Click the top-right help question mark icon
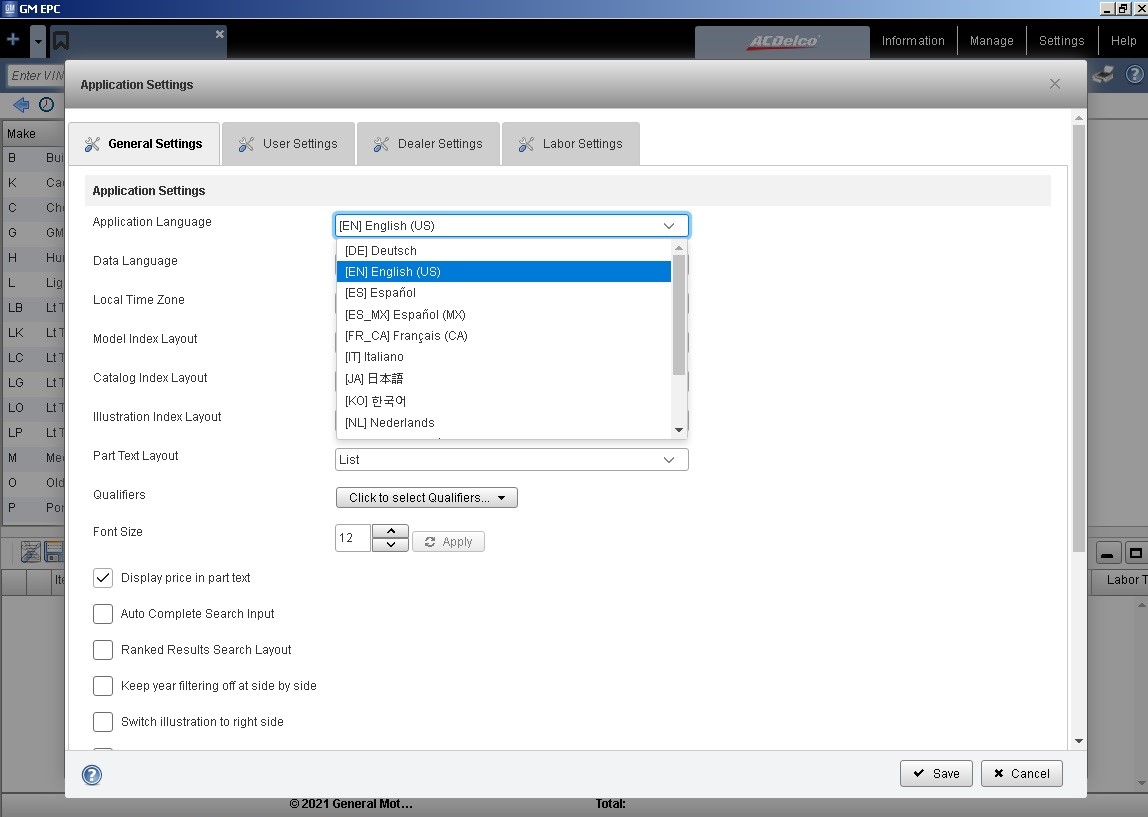Viewport: 1148px width, 817px height. point(1134,74)
